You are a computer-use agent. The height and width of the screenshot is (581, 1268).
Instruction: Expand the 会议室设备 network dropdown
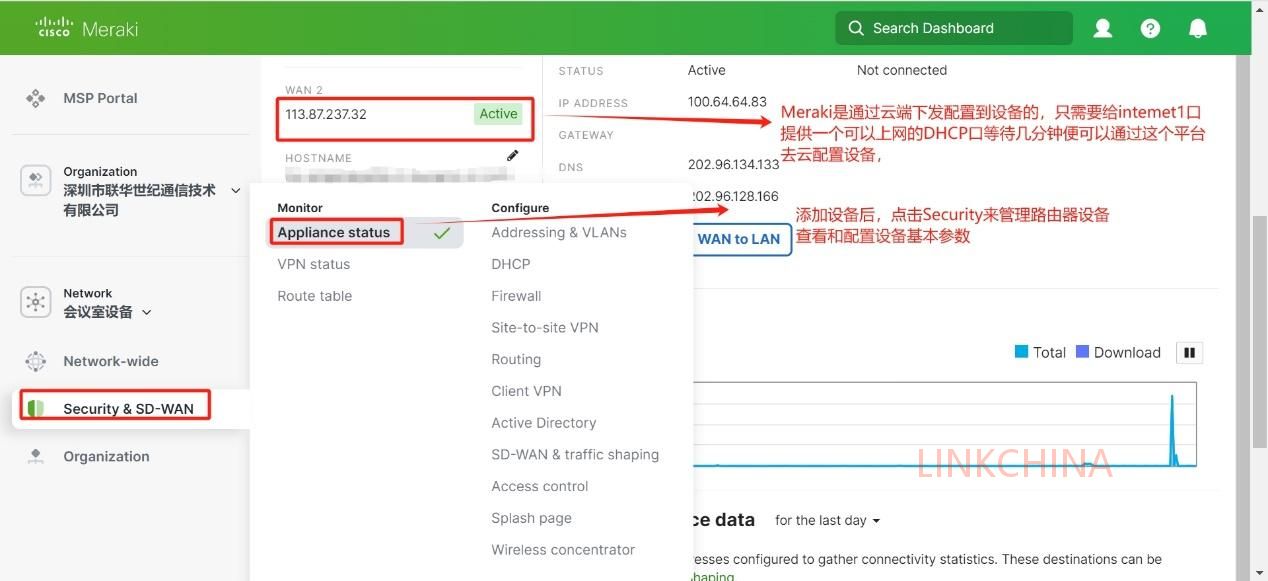click(x=147, y=312)
